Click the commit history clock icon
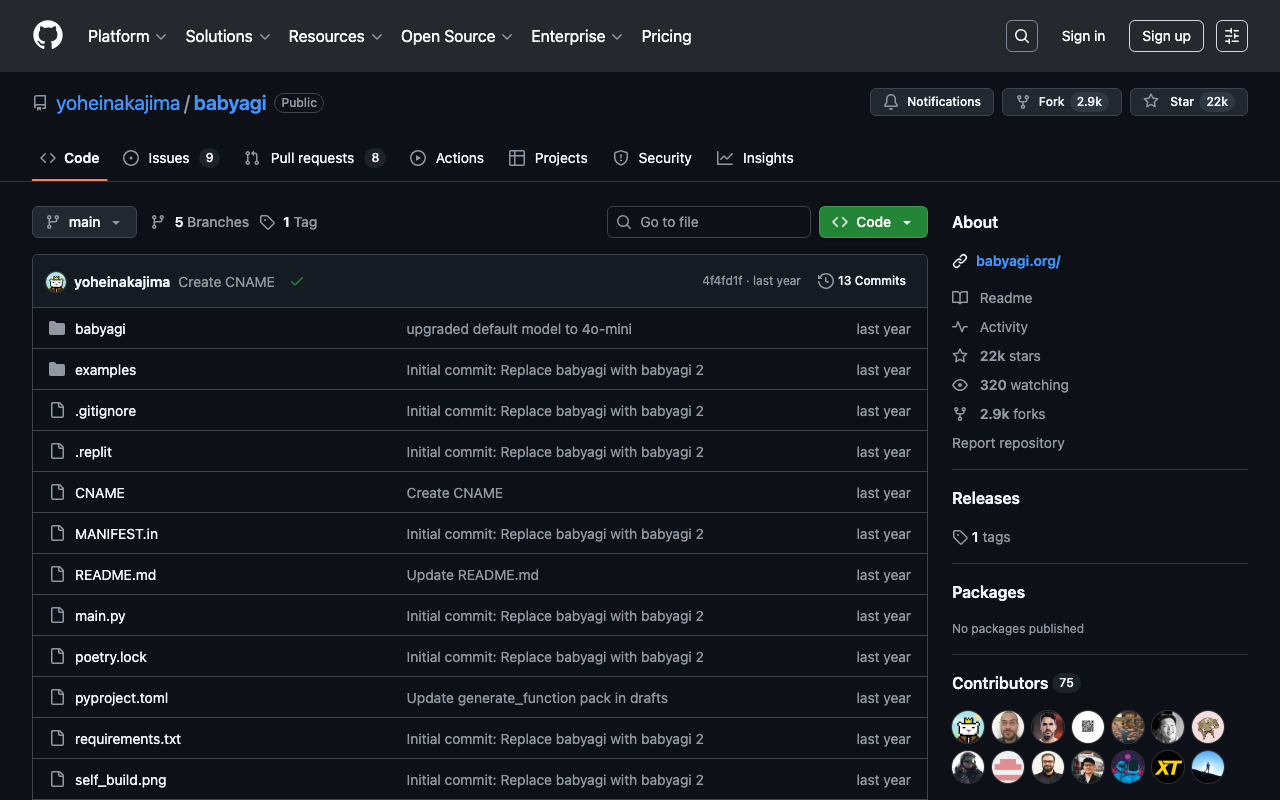 point(825,281)
